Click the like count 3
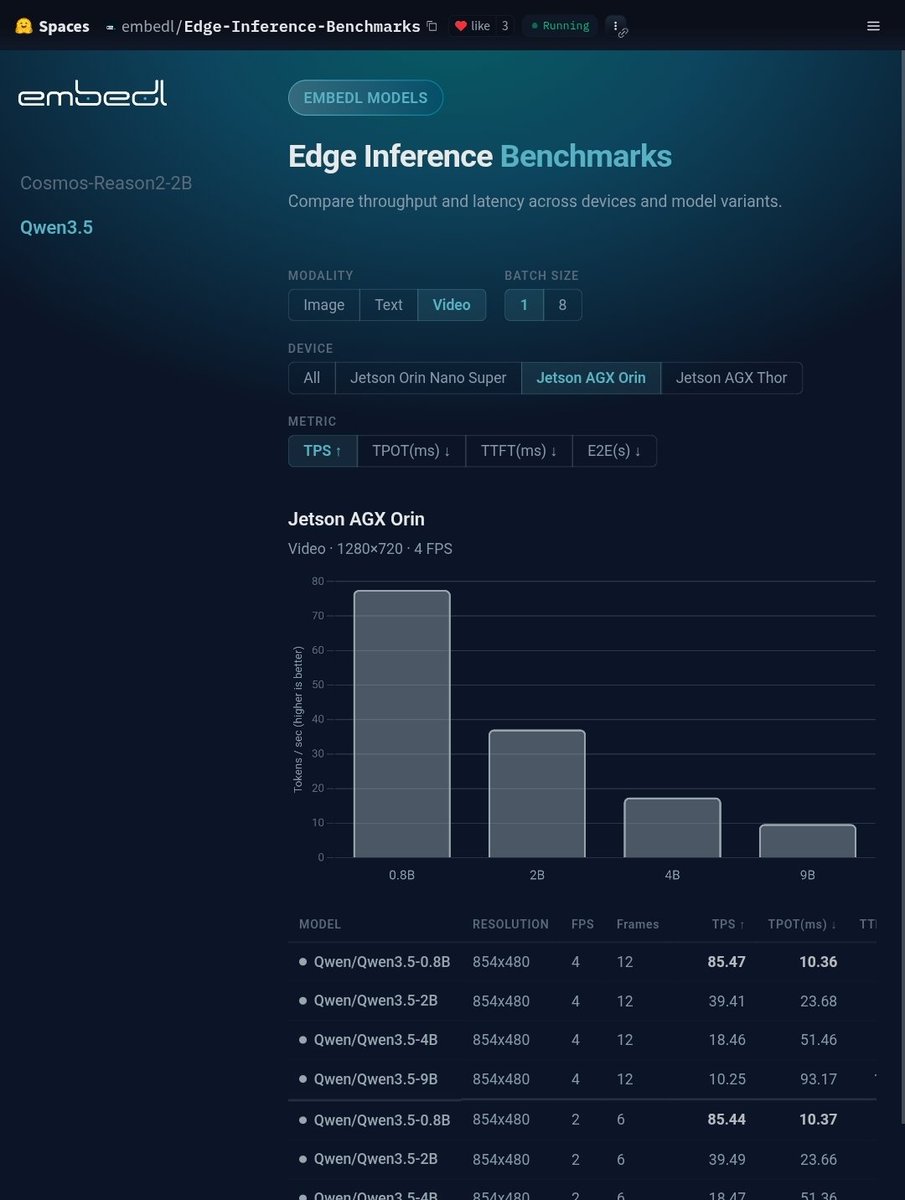Viewport: 905px width, 1200px height. tap(505, 26)
